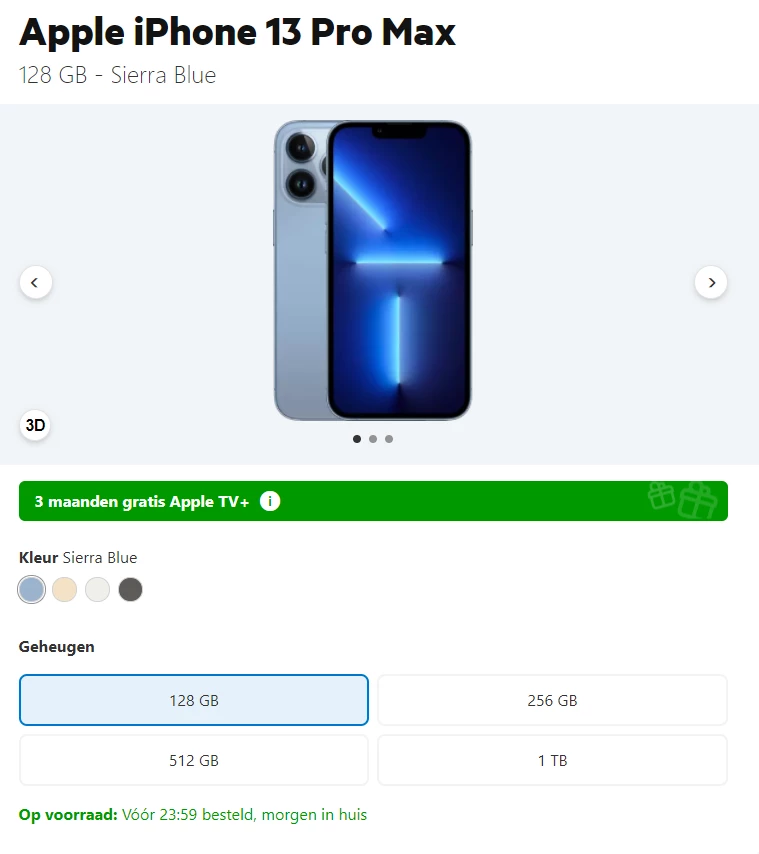This screenshot has width=759, height=854.
Task: Pick the 512 GB storage option
Action: click(194, 760)
